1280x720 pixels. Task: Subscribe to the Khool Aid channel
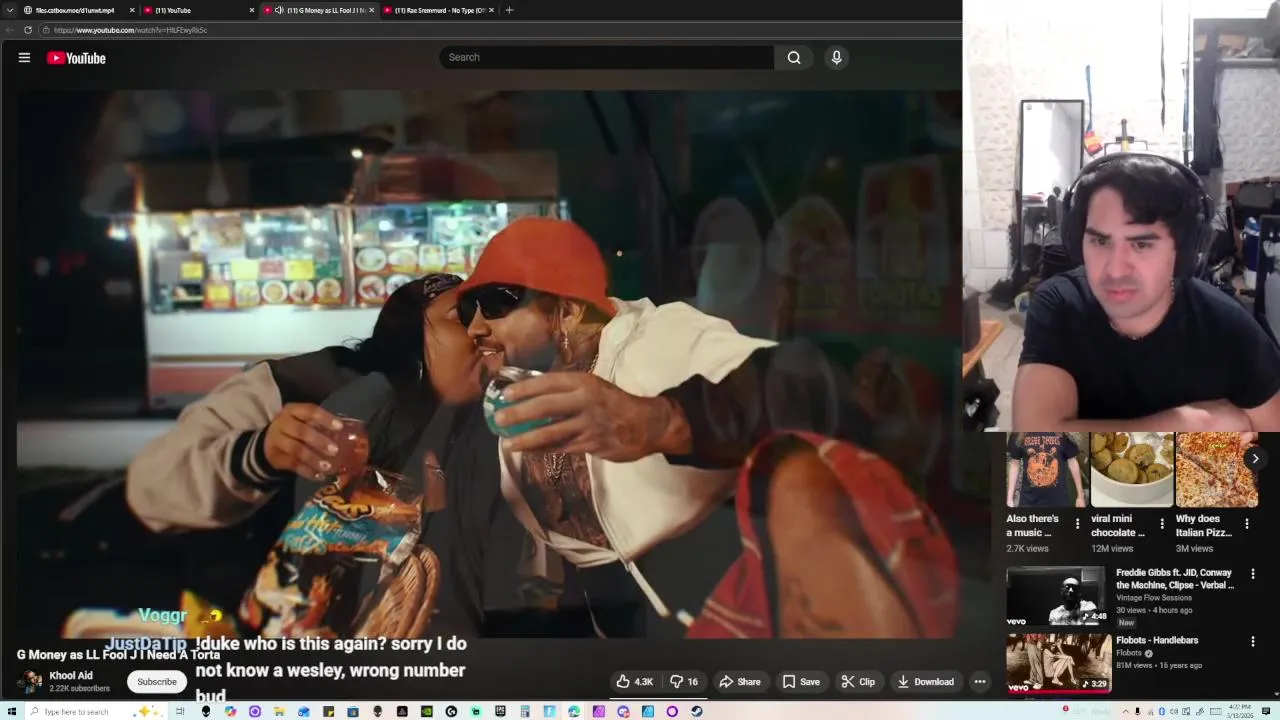click(157, 682)
